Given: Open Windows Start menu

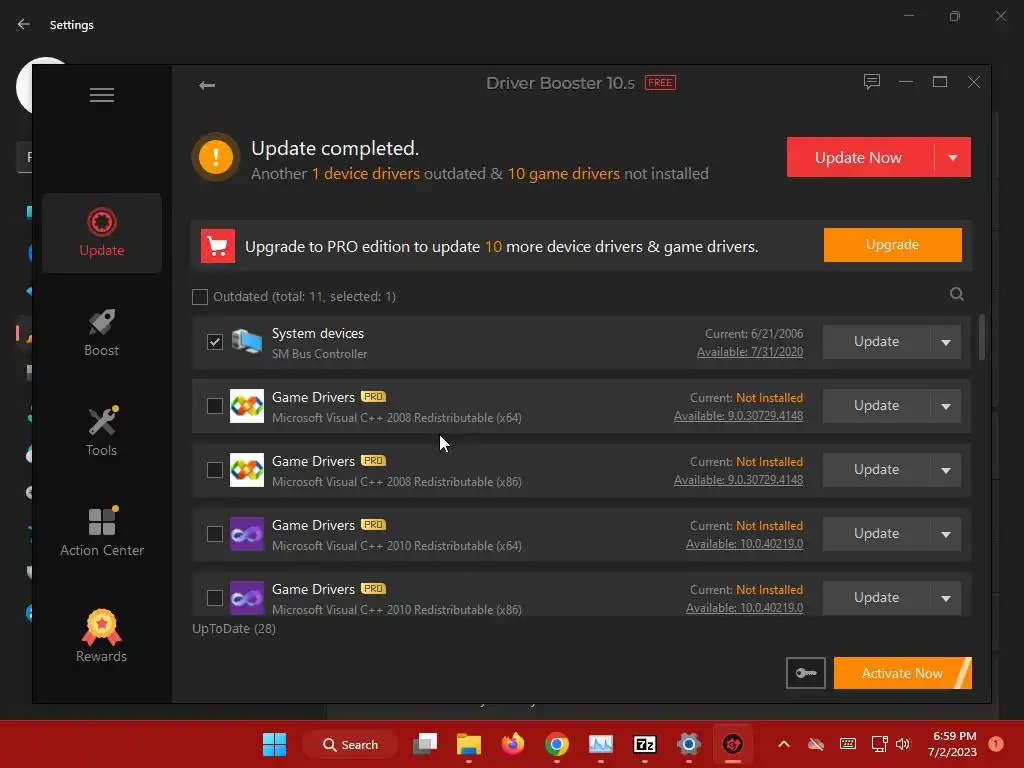Looking at the screenshot, I should point(274,744).
